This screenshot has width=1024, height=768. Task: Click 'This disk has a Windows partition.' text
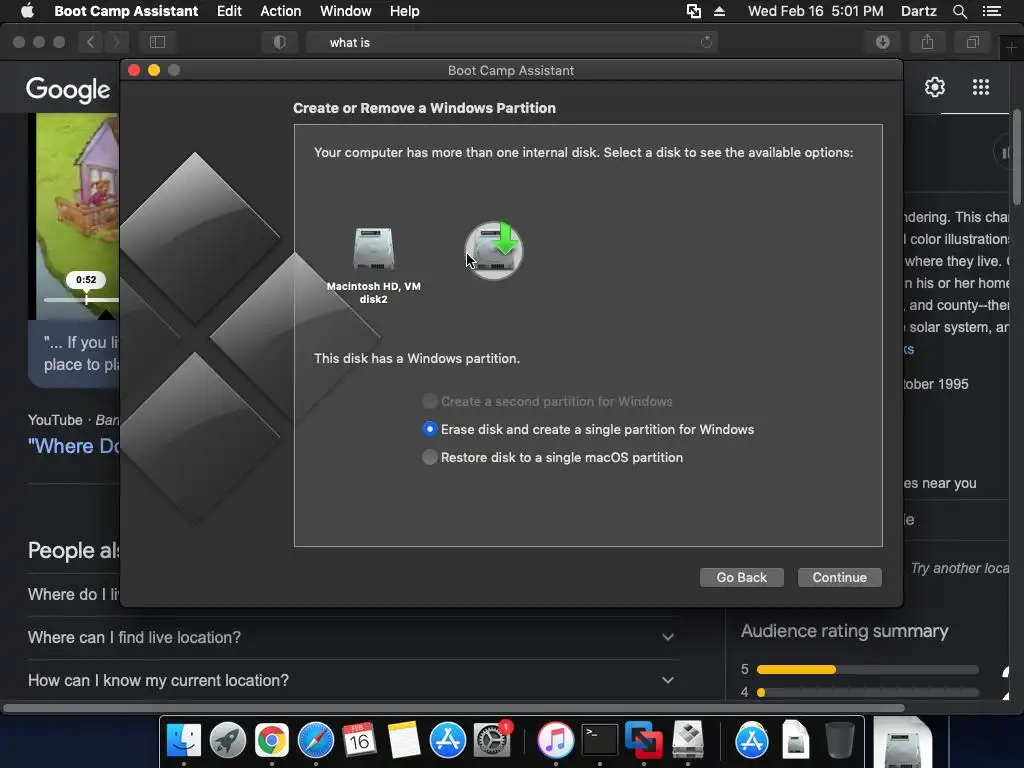(417, 358)
